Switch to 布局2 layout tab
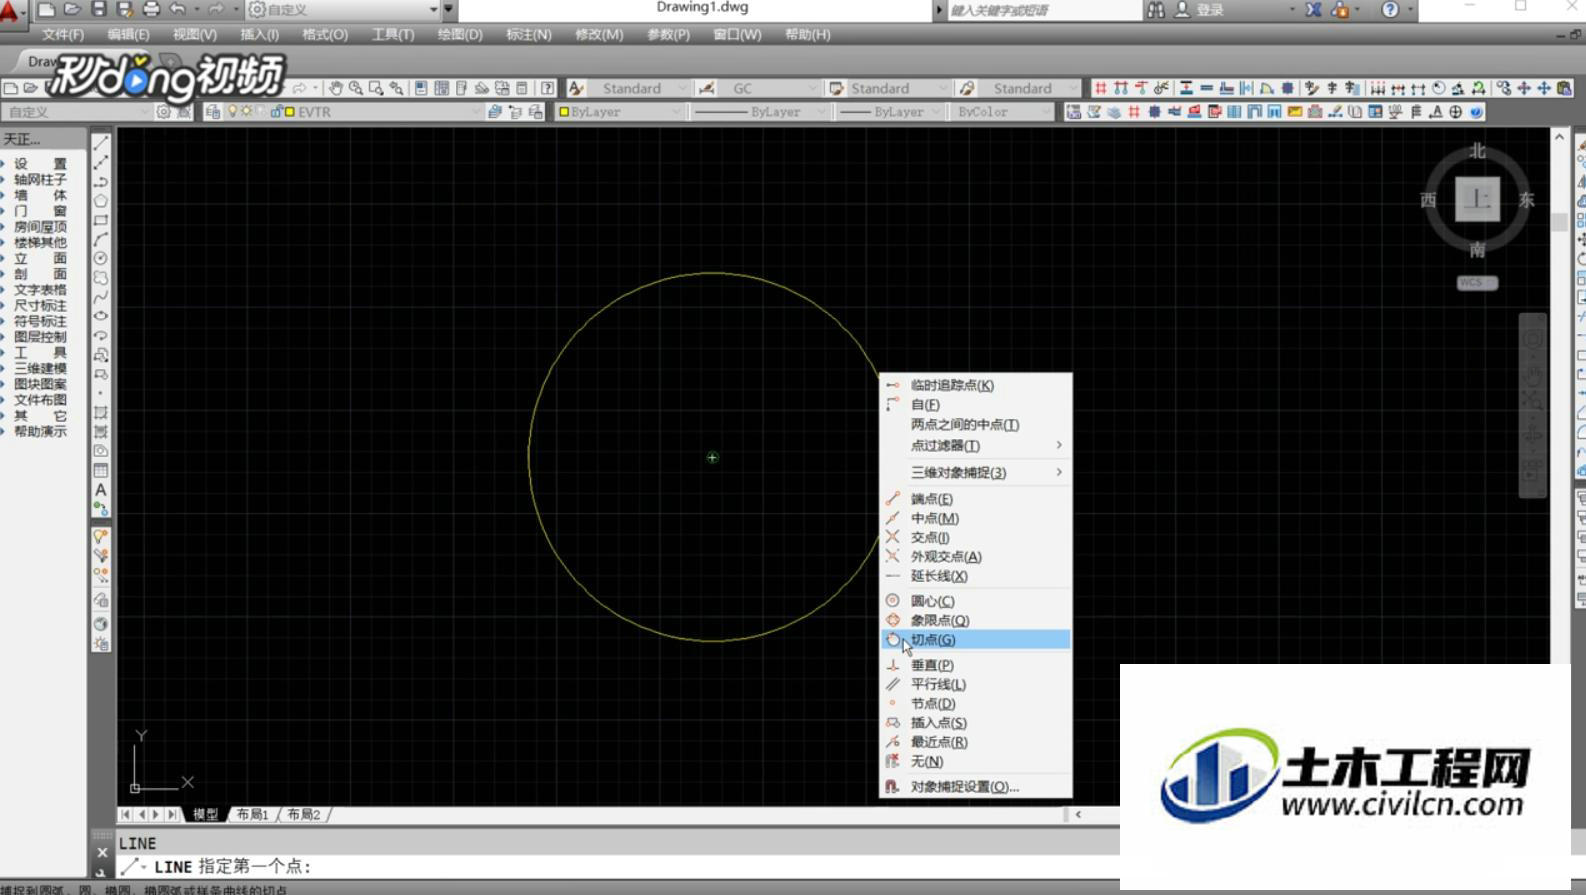 tap(304, 814)
